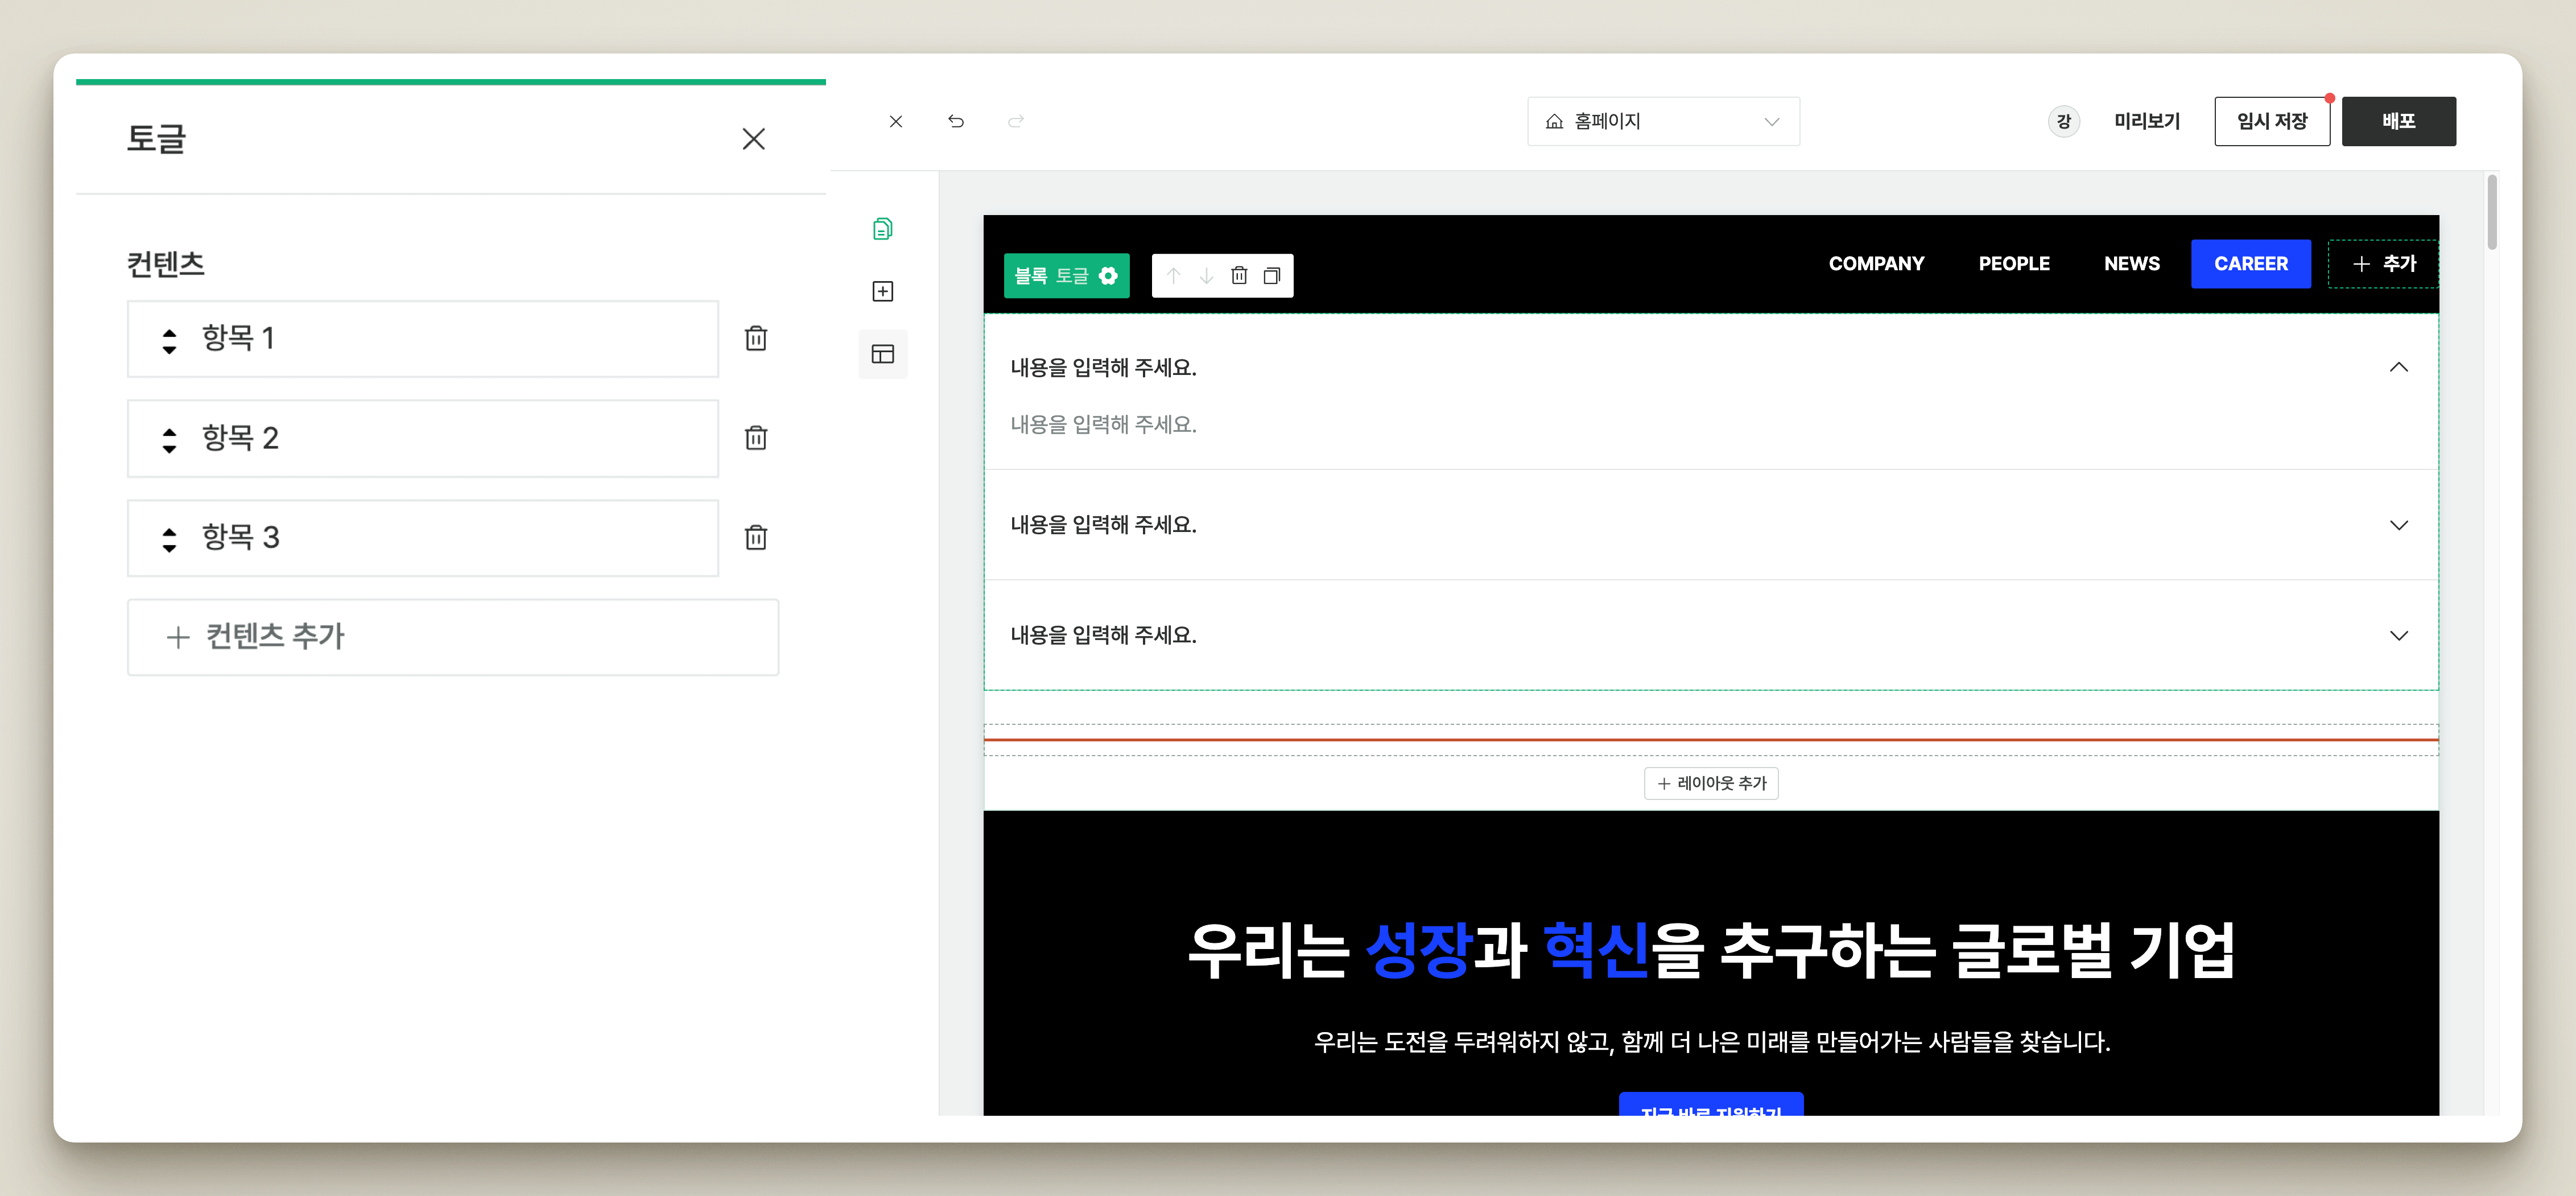Edit the first toggle gray body text
This screenshot has width=2576, height=1196.
click(1103, 425)
